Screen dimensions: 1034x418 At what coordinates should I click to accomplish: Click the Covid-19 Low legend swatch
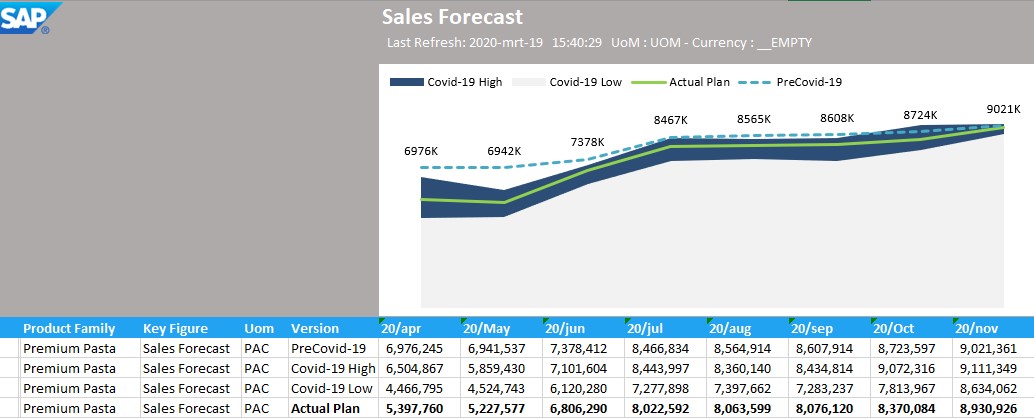pos(529,82)
